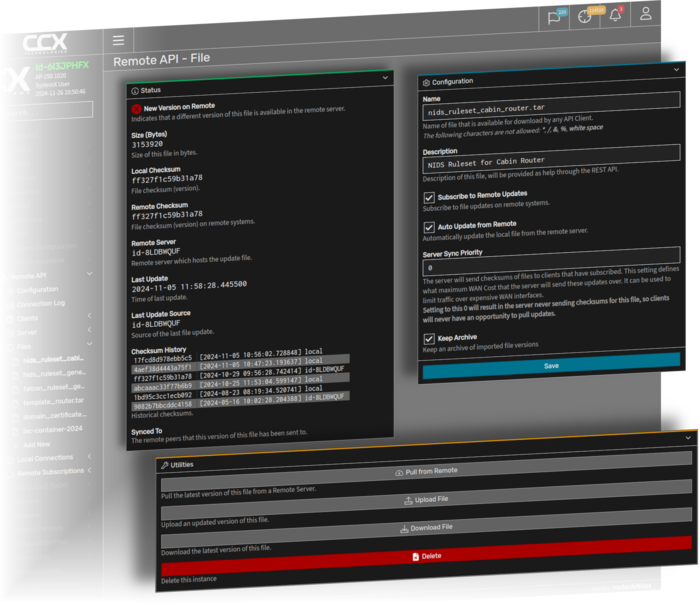Open Connection Log in the sidebar
This screenshot has height=605, width=700.
(41, 304)
